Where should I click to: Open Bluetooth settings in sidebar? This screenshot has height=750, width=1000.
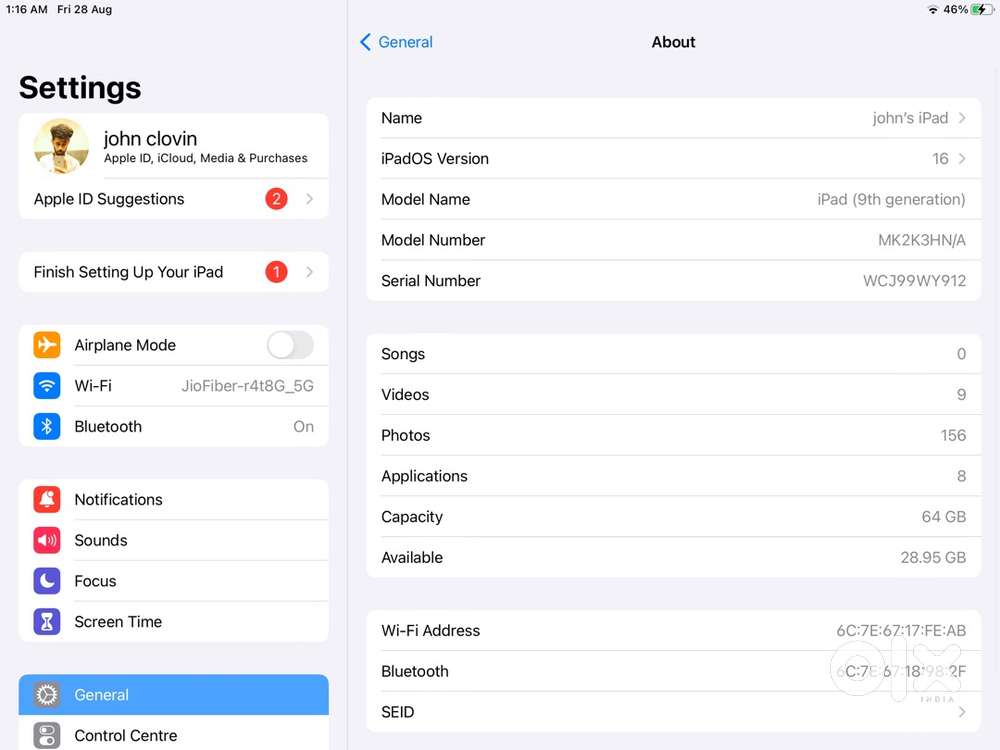click(x=173, y=427)
